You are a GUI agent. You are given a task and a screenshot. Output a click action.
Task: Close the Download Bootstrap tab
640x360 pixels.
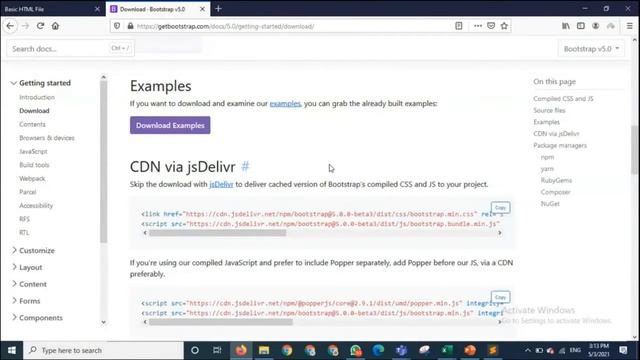[202, 9]
